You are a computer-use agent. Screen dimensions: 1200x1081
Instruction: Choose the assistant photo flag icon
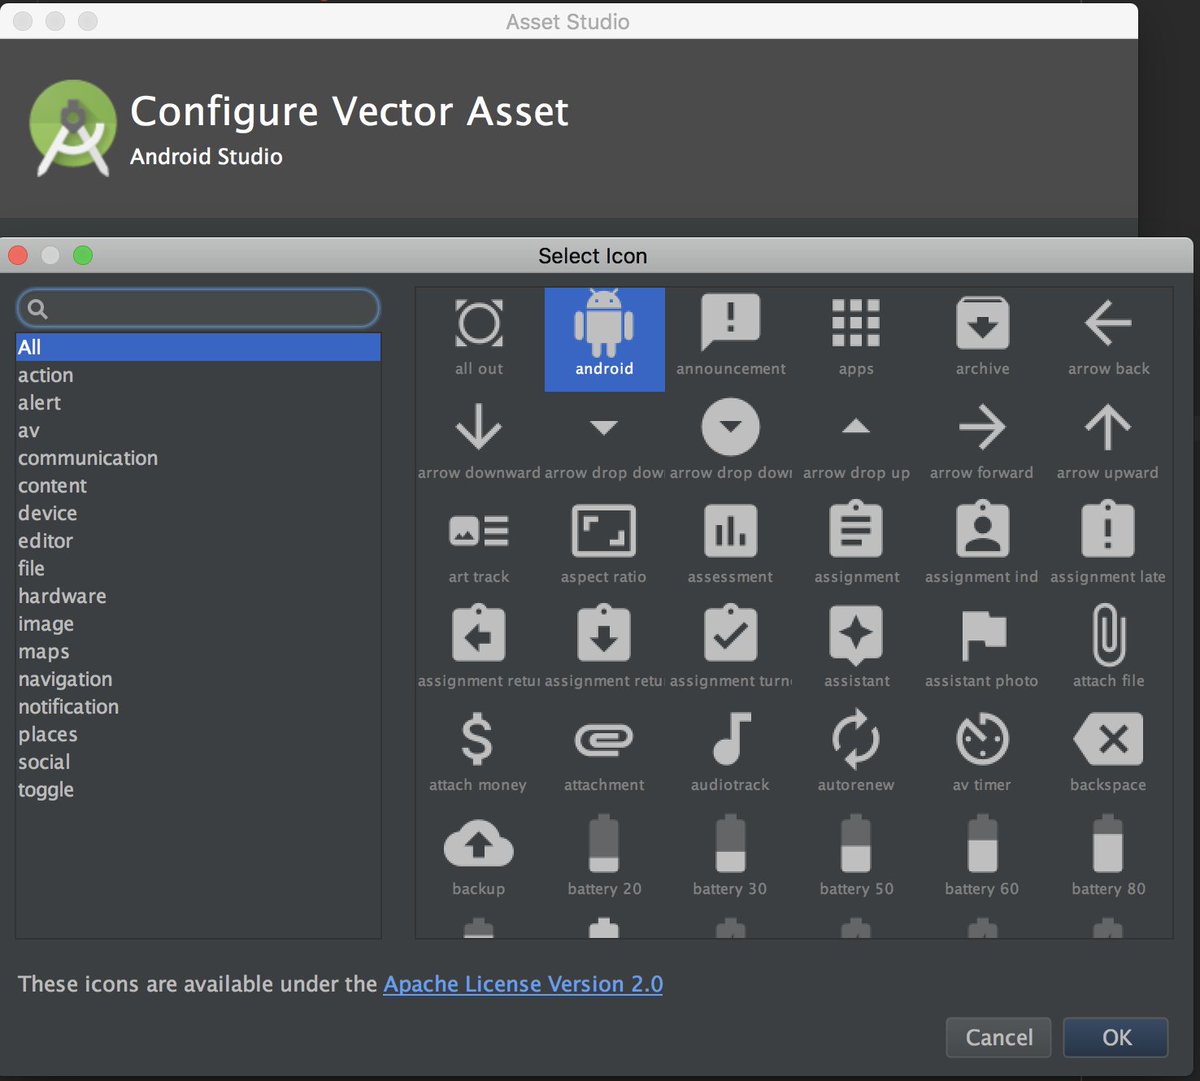tap(982, 635)
